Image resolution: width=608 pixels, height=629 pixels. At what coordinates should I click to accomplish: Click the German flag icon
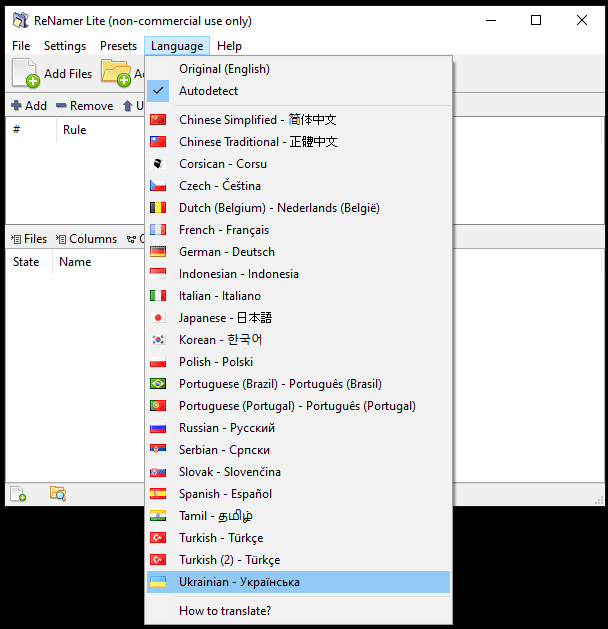[x=158, y=252]
